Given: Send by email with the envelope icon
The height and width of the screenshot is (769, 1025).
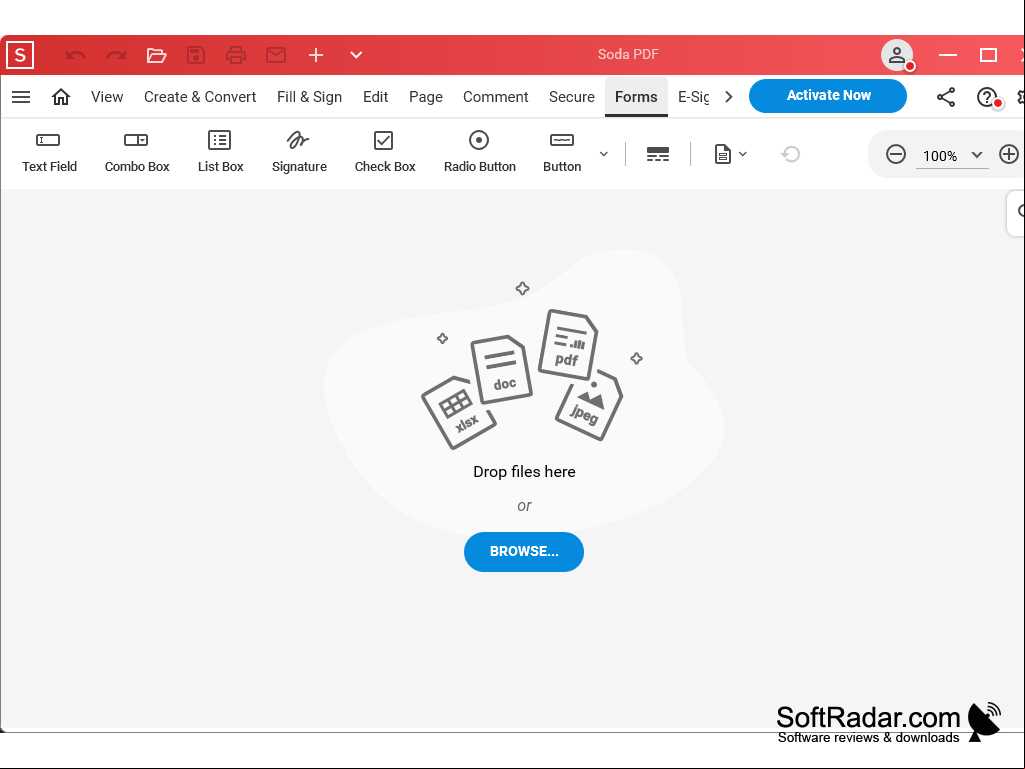Looking at the screenshot, I should [276, 55].
